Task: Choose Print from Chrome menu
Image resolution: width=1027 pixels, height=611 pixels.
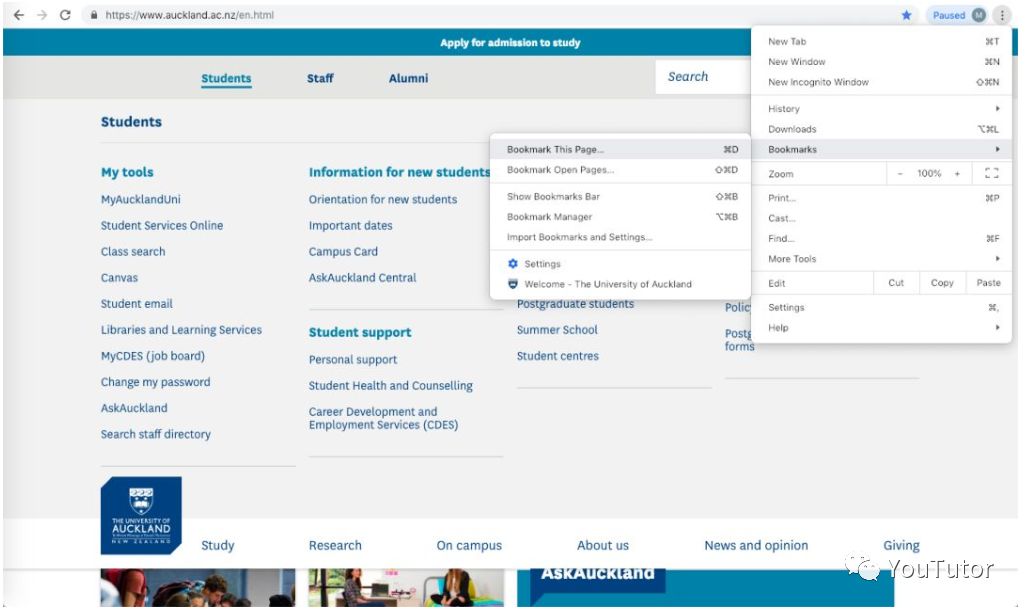Action: tap(882, 198)
